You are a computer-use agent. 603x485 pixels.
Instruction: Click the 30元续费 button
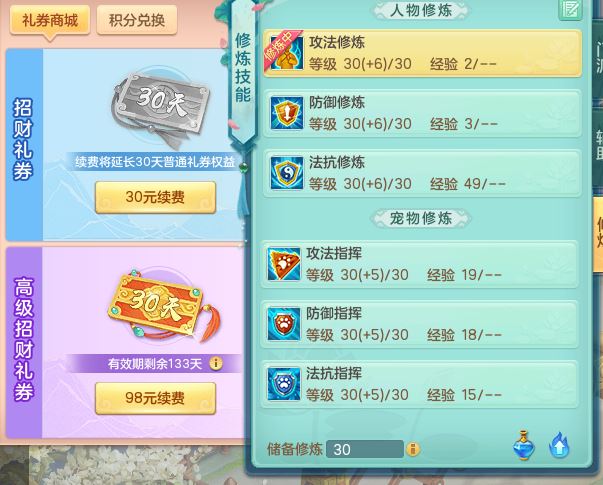click(x=155, y=197)
